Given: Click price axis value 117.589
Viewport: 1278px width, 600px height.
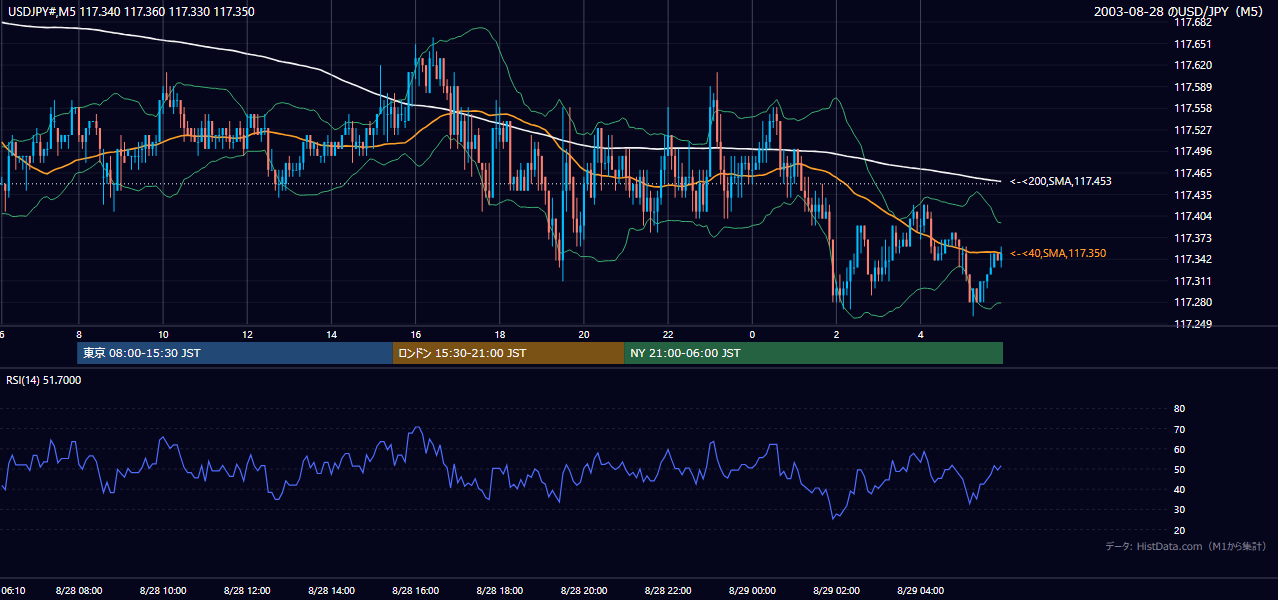Looking at the screenshot, I should [x=1193, y=87].
